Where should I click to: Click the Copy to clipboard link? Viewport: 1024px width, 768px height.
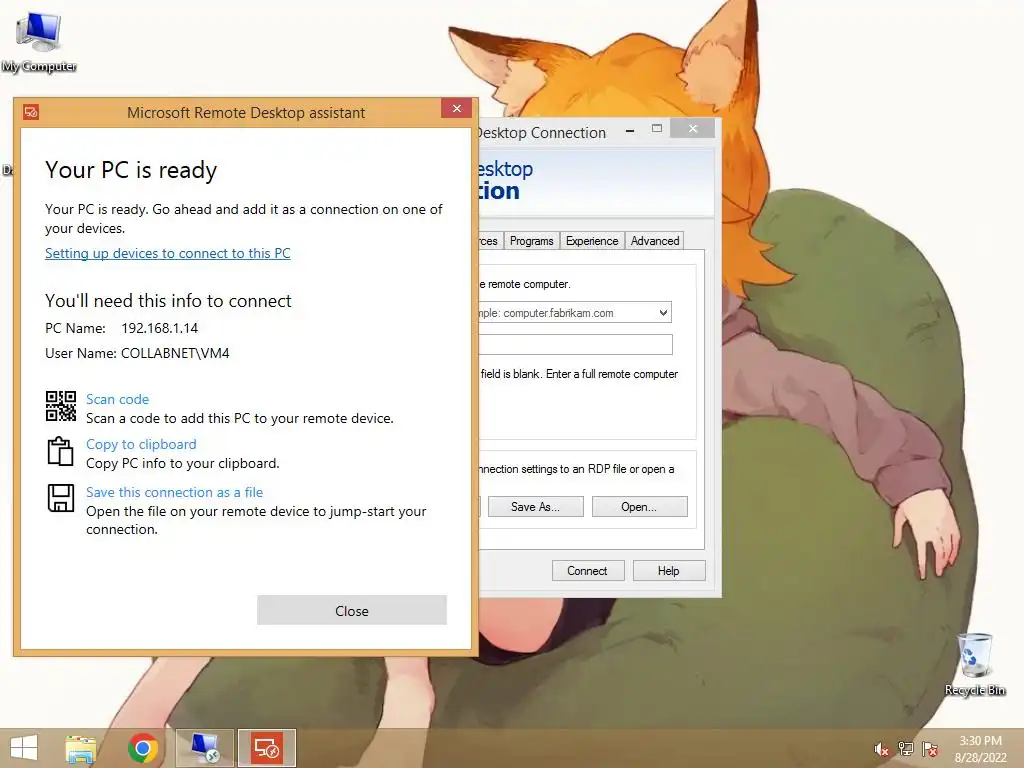tap(141, 444)
